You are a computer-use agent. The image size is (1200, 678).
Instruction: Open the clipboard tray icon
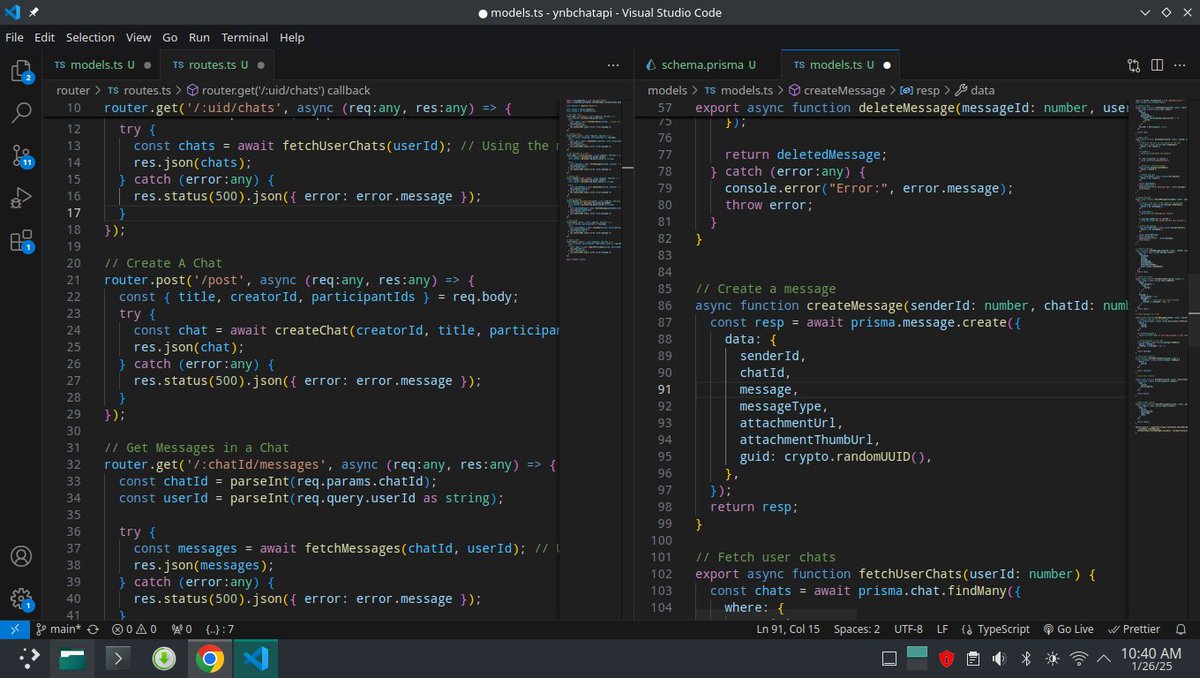click(x=972, y=658)
